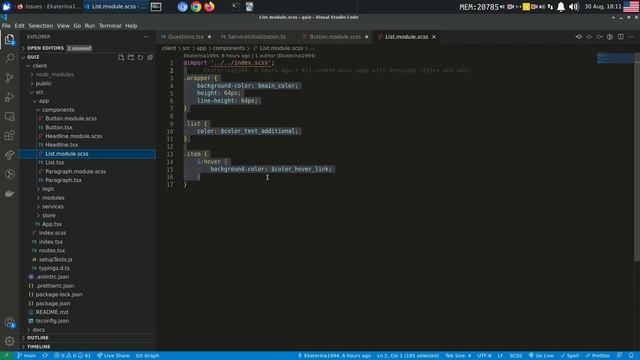Open the Help menu
The height and width of the screenshot is (360, 640).
[131, 26]
